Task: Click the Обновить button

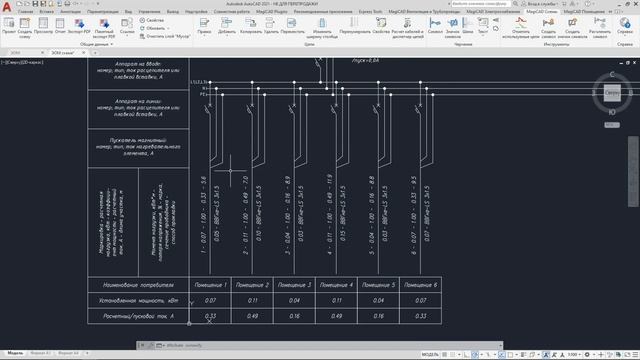Action: coord(153,28)
